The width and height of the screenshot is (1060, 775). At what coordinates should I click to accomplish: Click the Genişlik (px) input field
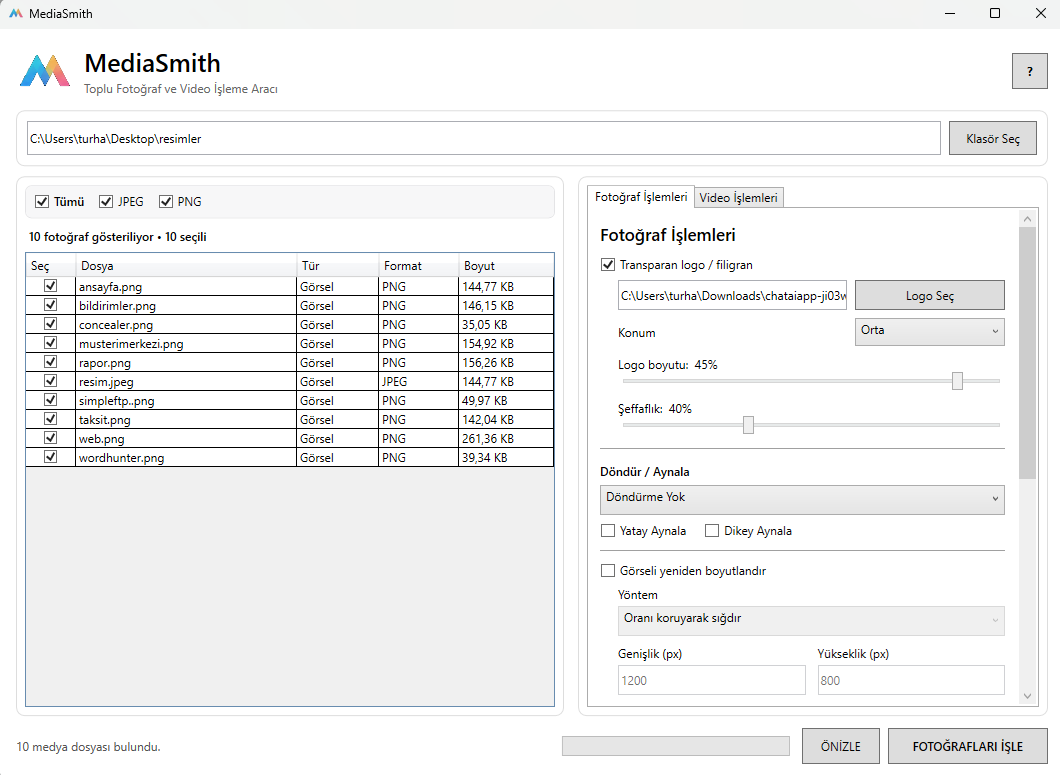point(711,680)
